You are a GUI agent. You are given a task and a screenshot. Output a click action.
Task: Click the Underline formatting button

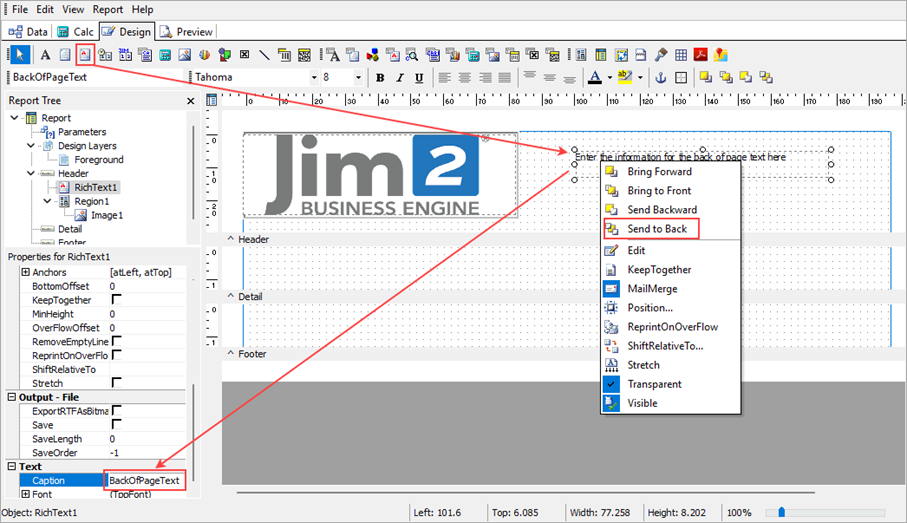click(x=418, y=78)
